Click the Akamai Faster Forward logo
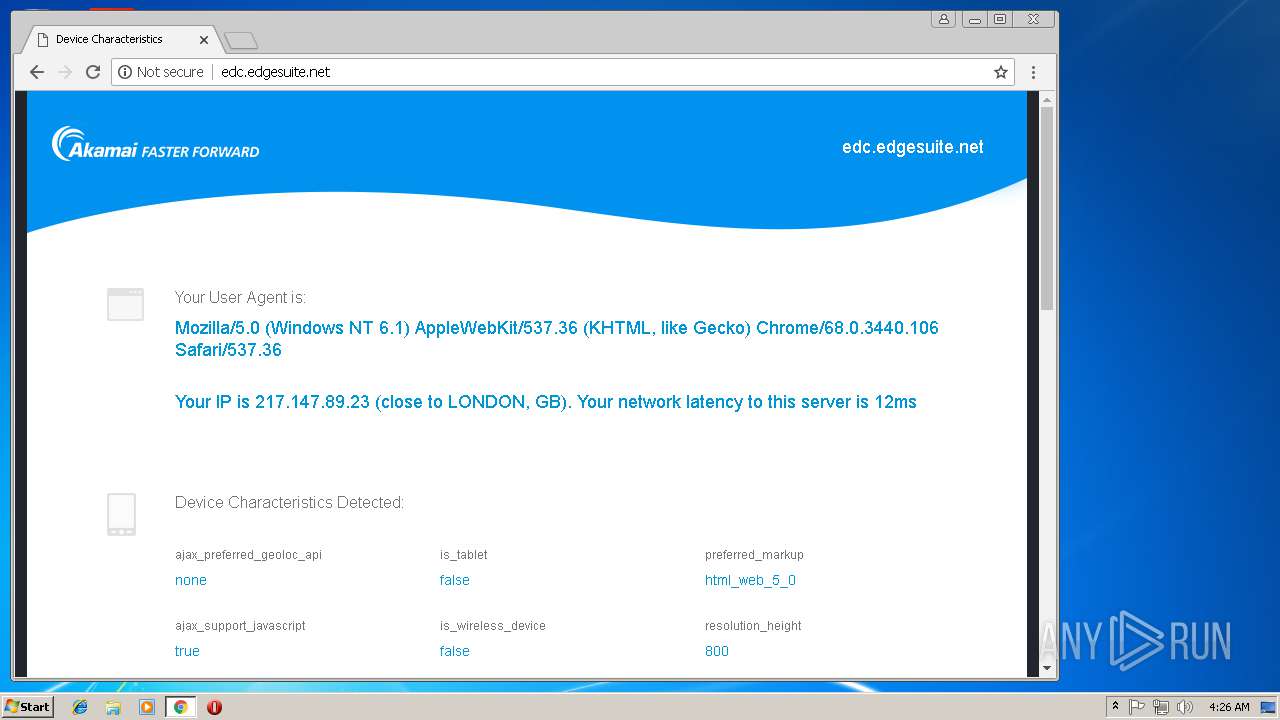 pos(155,144)
